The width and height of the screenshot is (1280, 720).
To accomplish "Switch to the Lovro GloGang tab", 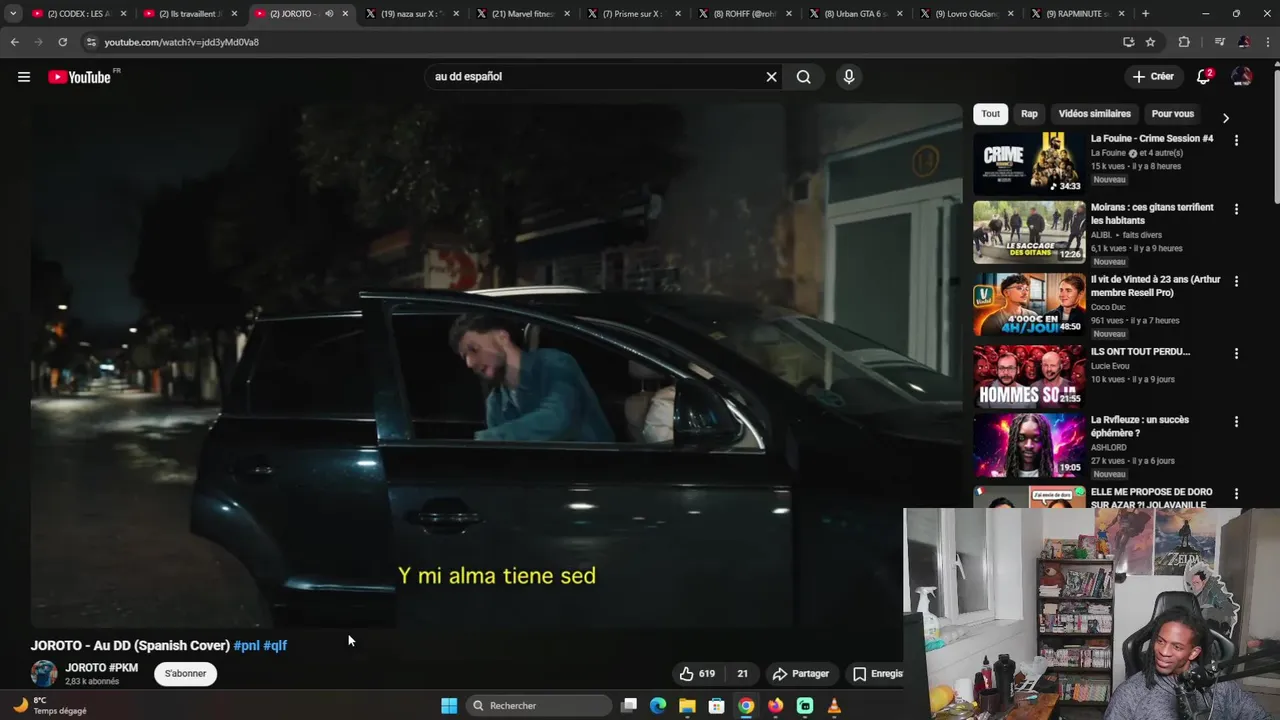I will 967,14.
